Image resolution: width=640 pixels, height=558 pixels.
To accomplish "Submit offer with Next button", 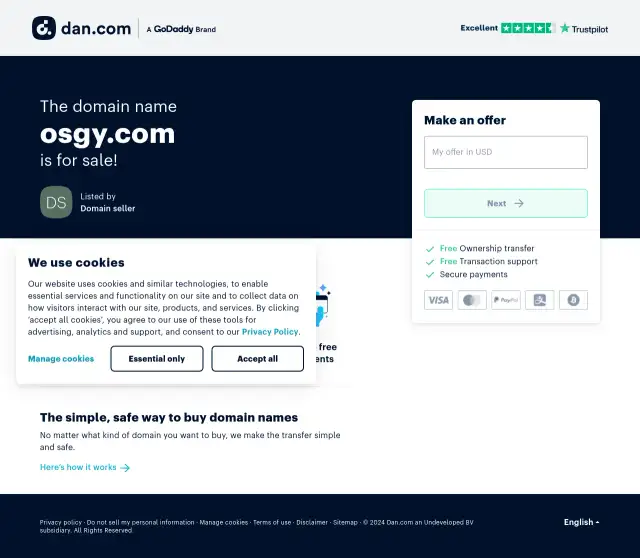I will 506,203.
